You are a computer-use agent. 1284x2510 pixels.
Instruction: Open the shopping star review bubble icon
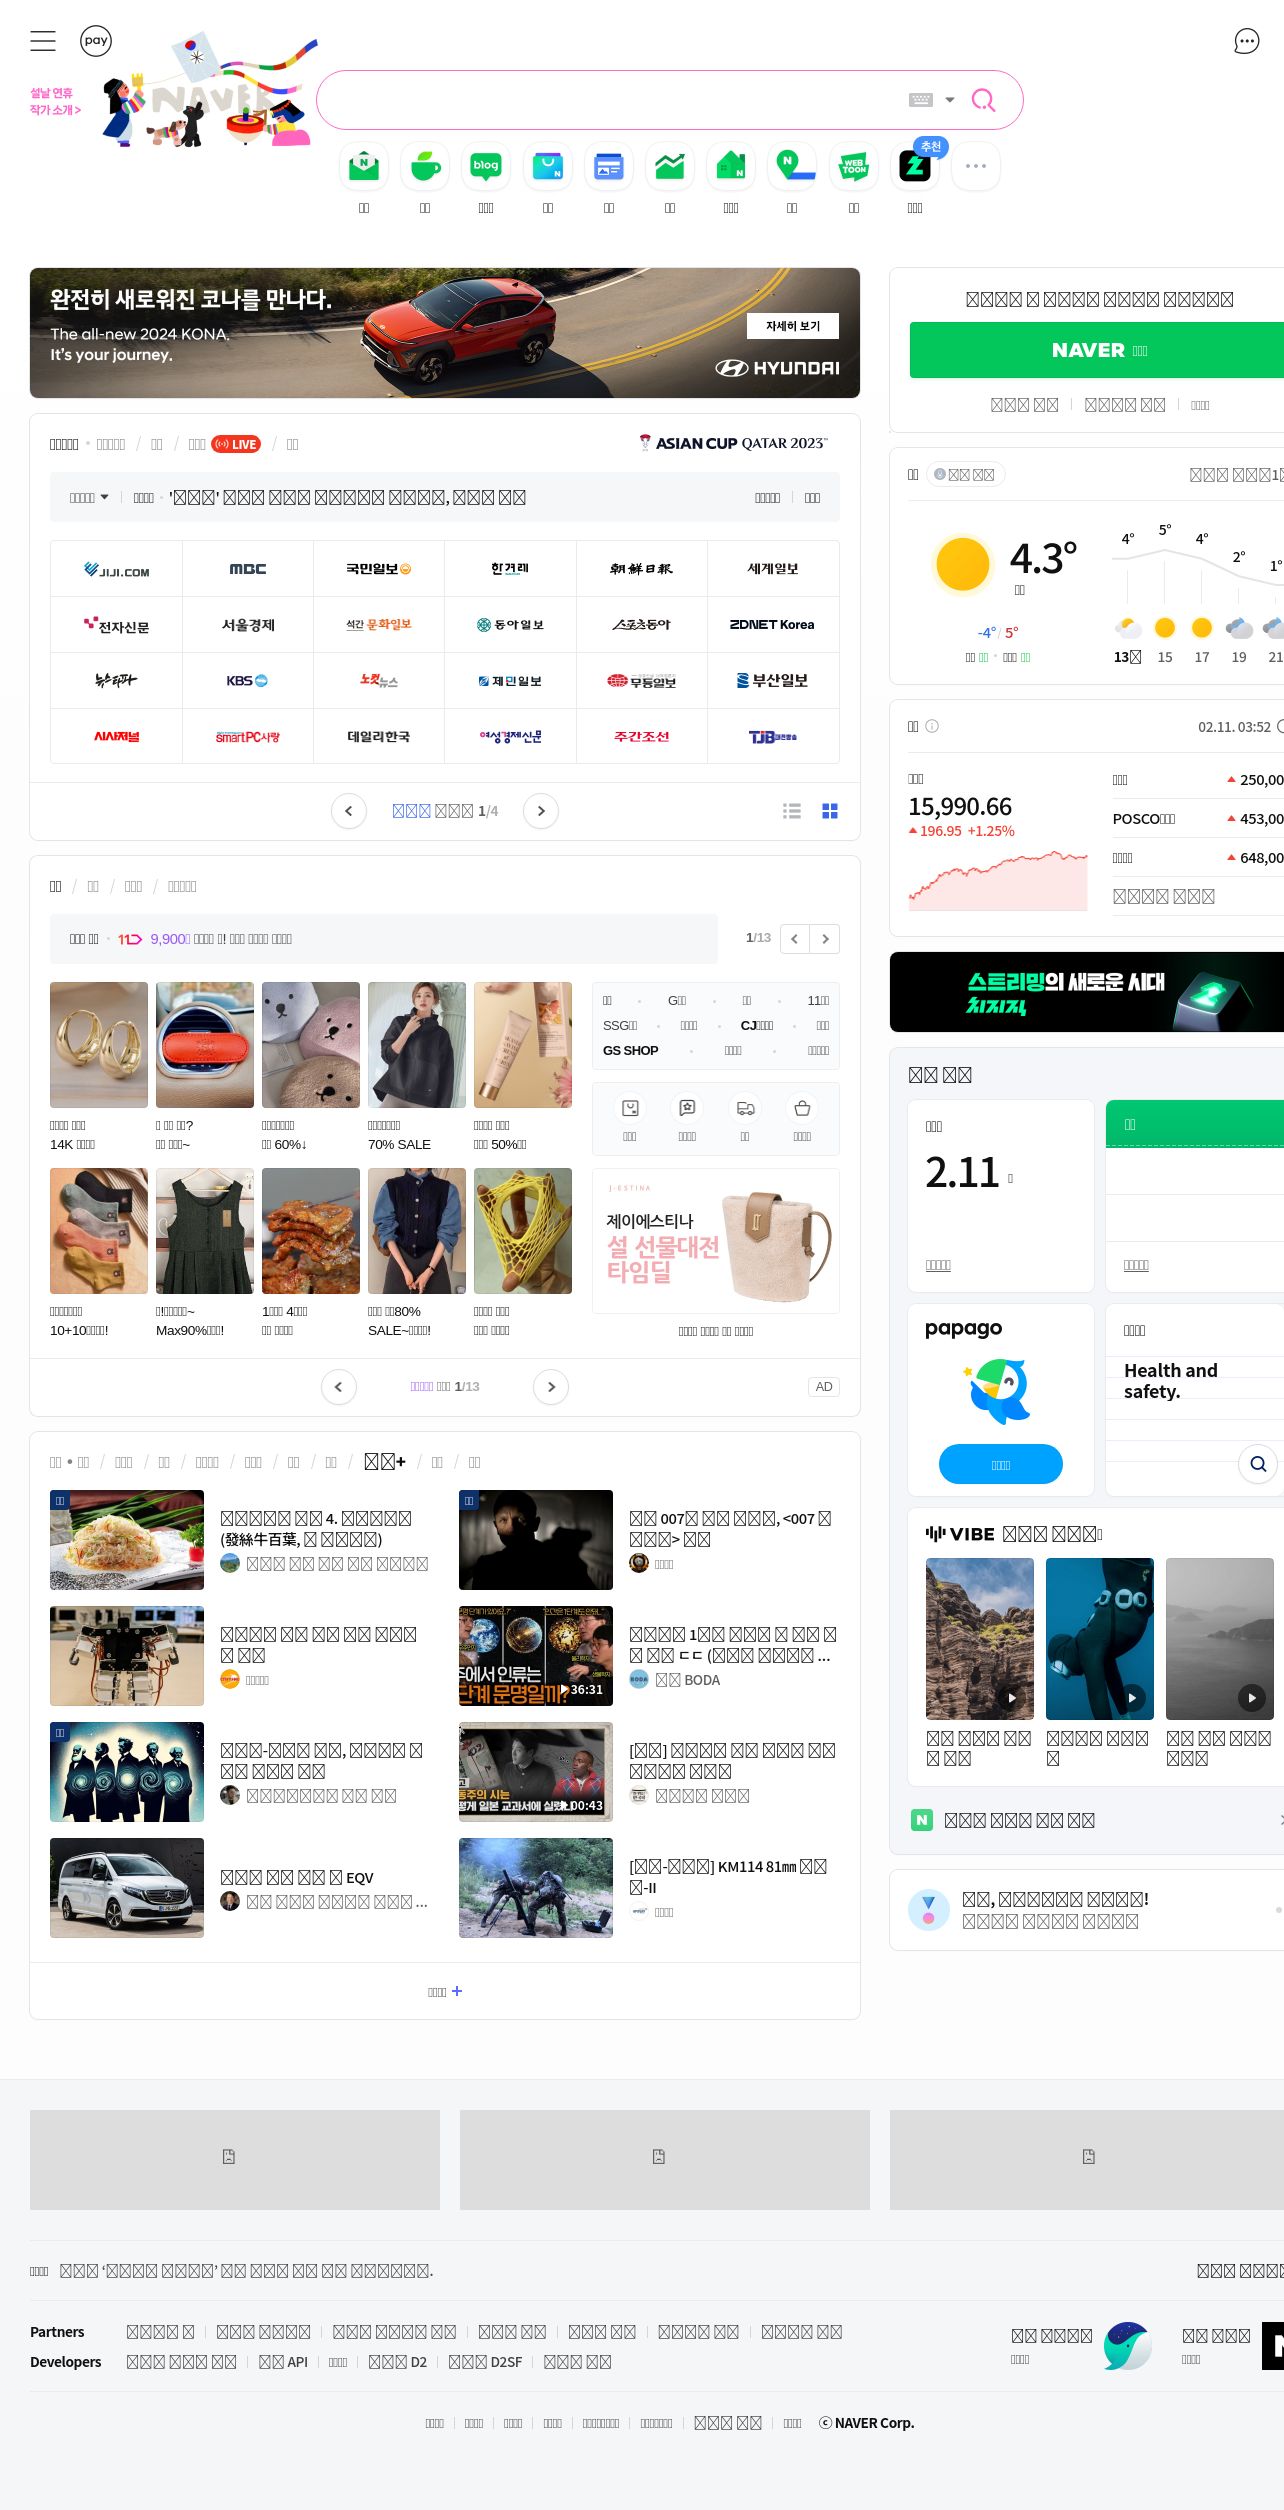pyautogui.click(x=687, y=1108)
